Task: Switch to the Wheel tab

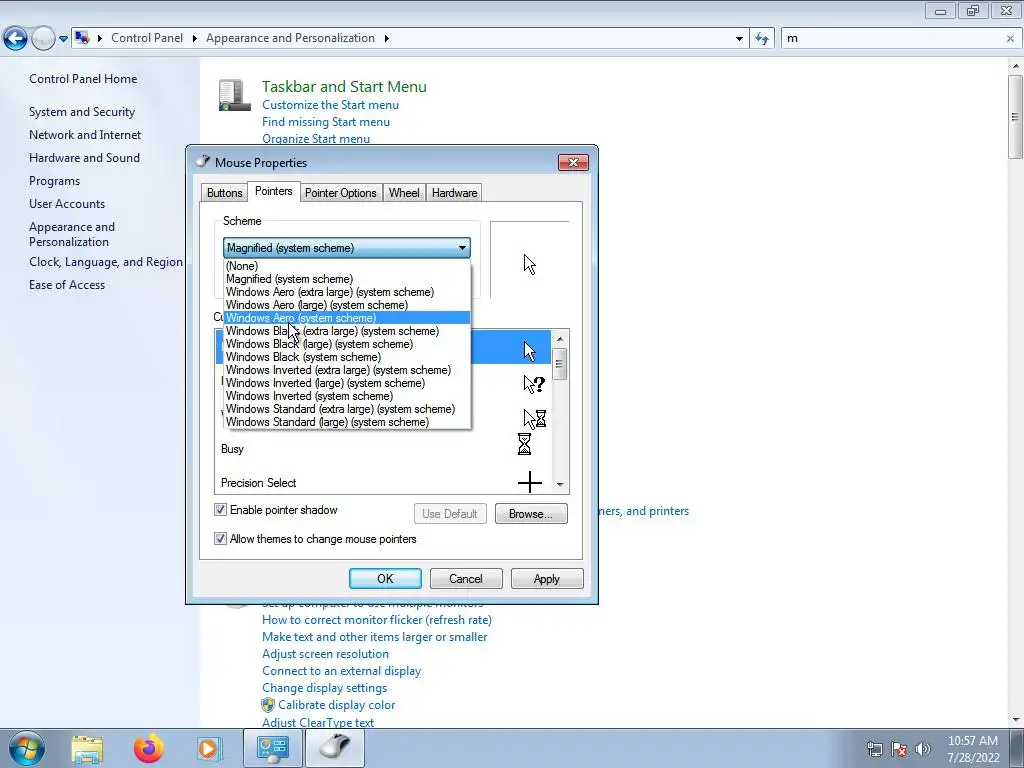Action: point(404,193)
